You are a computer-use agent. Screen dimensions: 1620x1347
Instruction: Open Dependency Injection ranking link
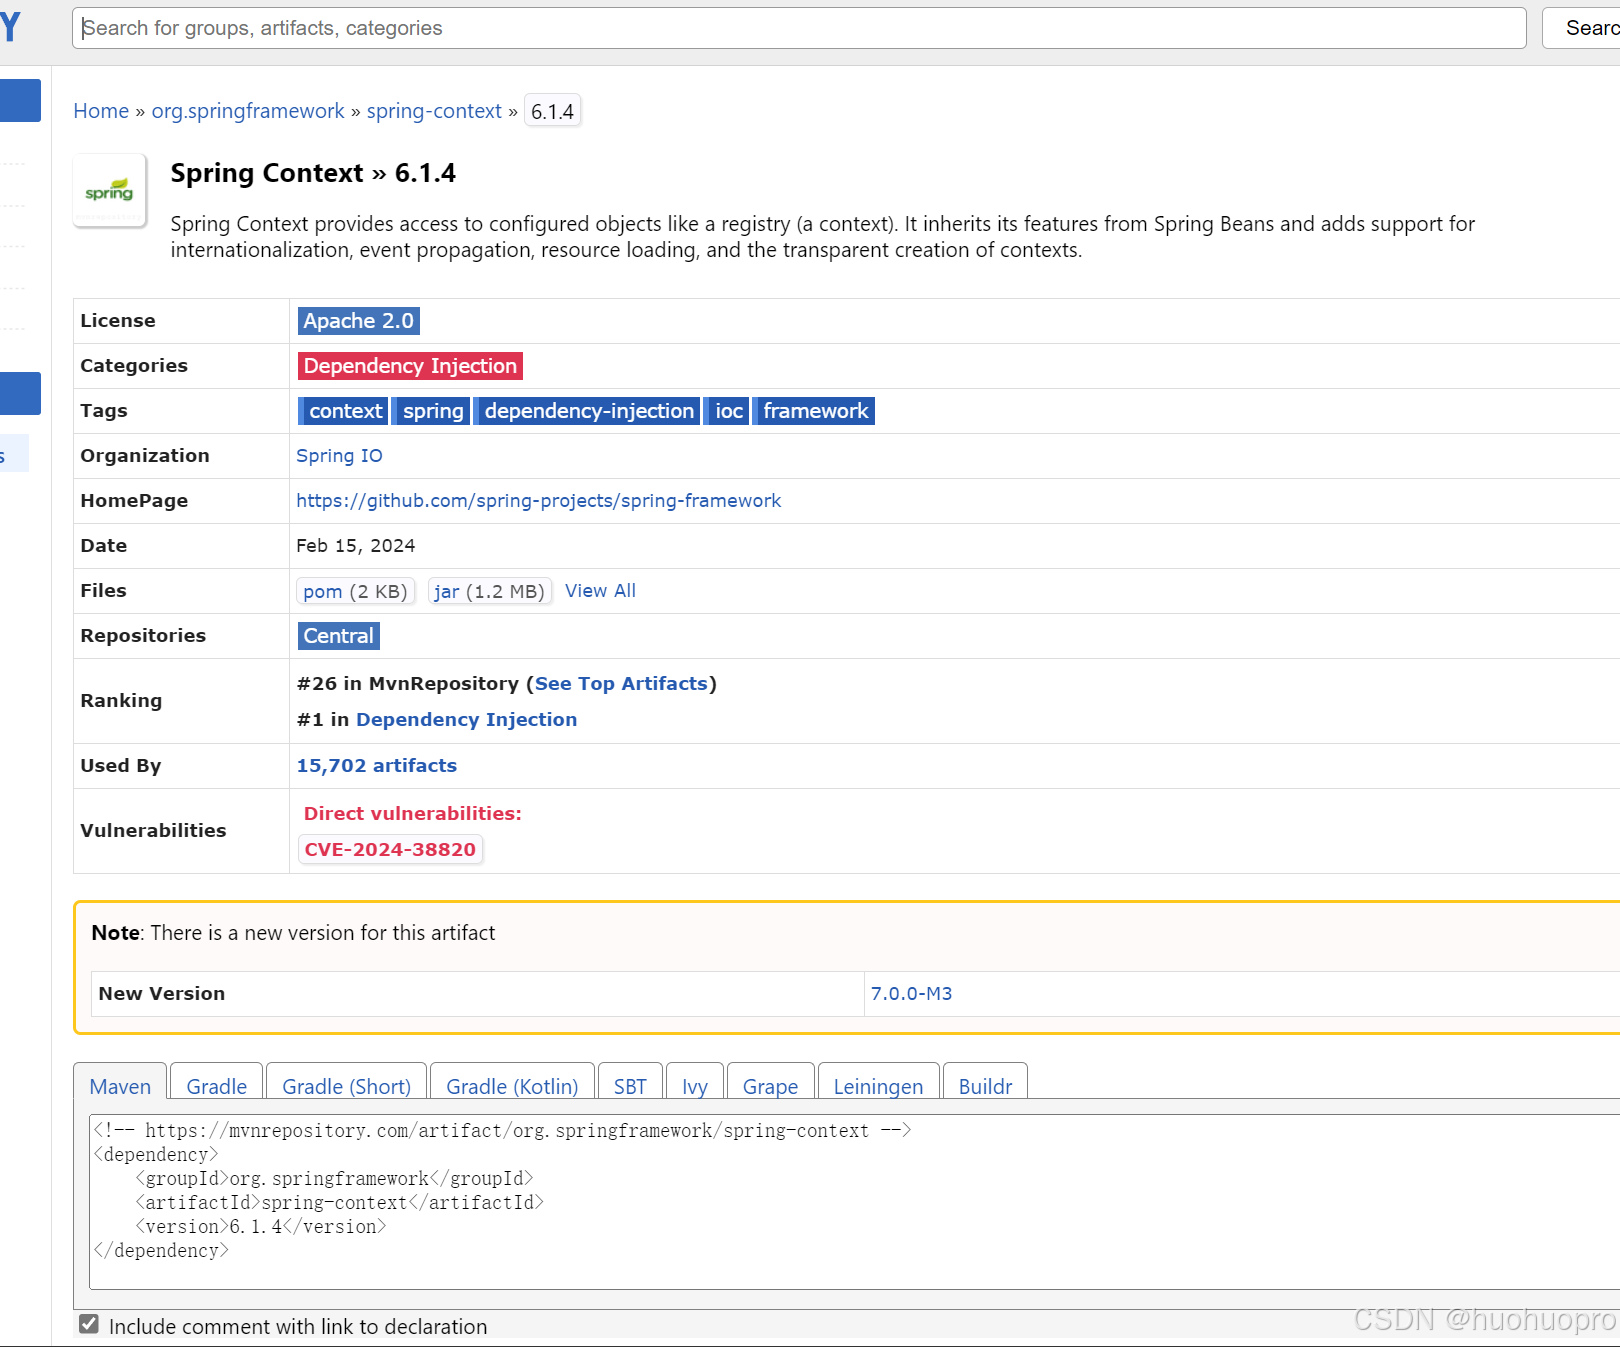466,720
